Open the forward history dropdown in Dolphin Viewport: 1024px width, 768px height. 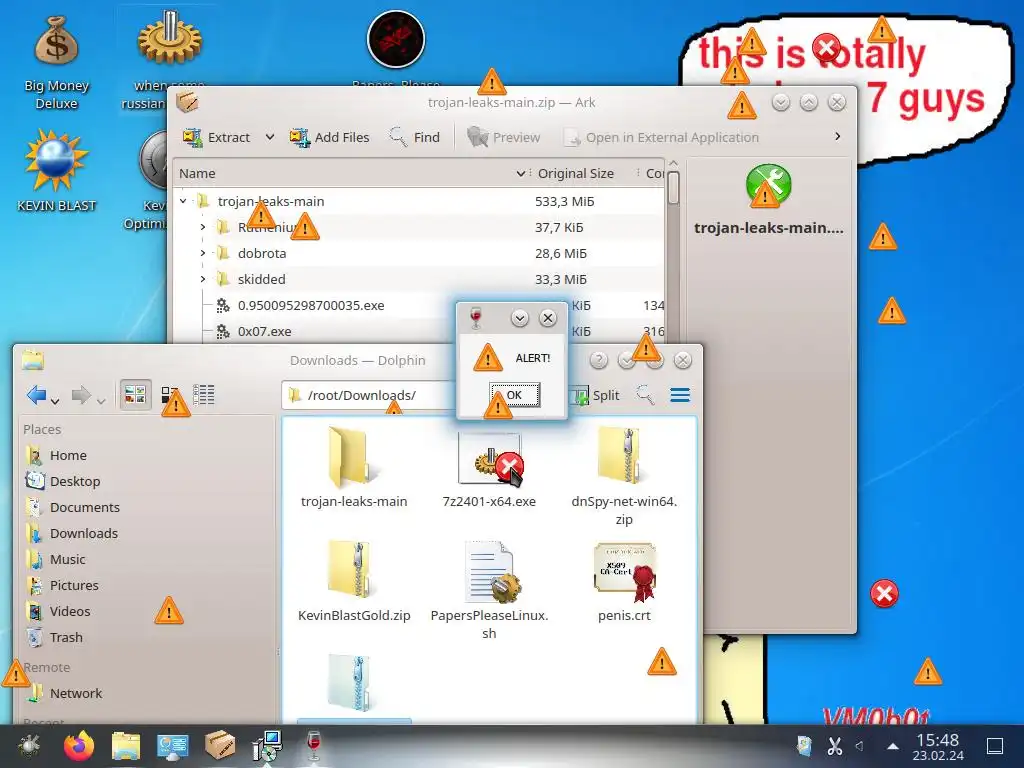(101, 400)
